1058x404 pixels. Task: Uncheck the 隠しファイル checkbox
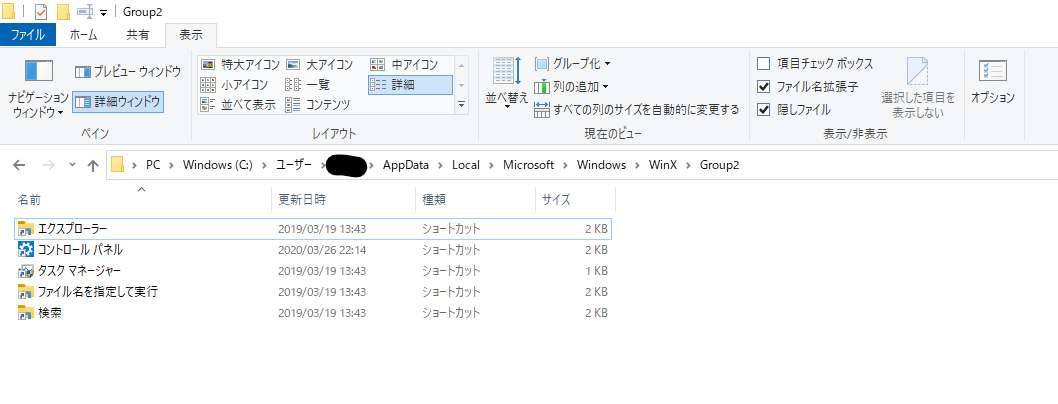pos(764,109)
